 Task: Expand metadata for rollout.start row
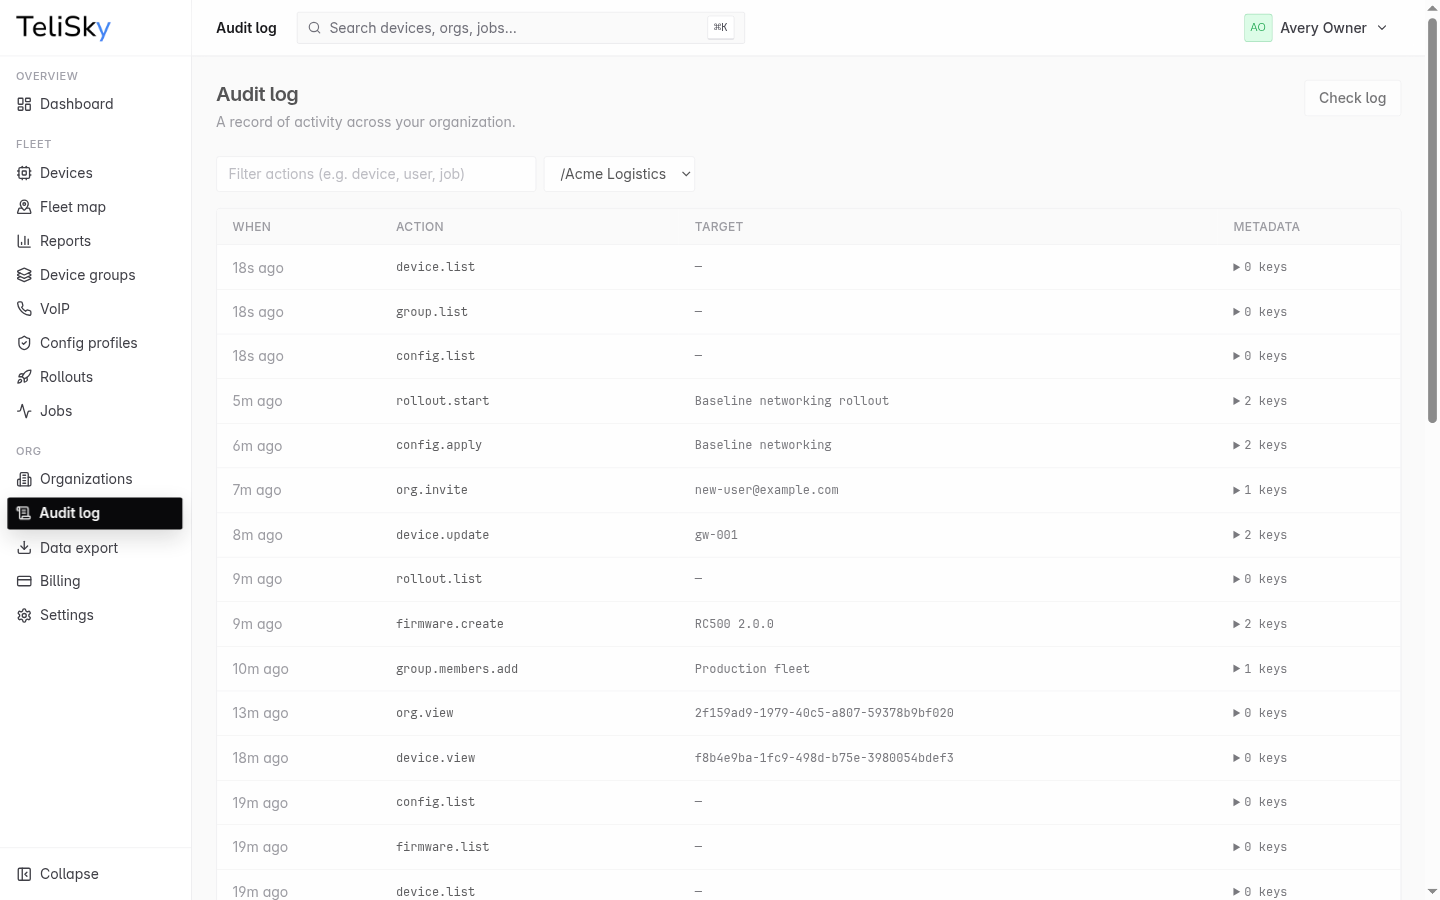pos(1260,401)
